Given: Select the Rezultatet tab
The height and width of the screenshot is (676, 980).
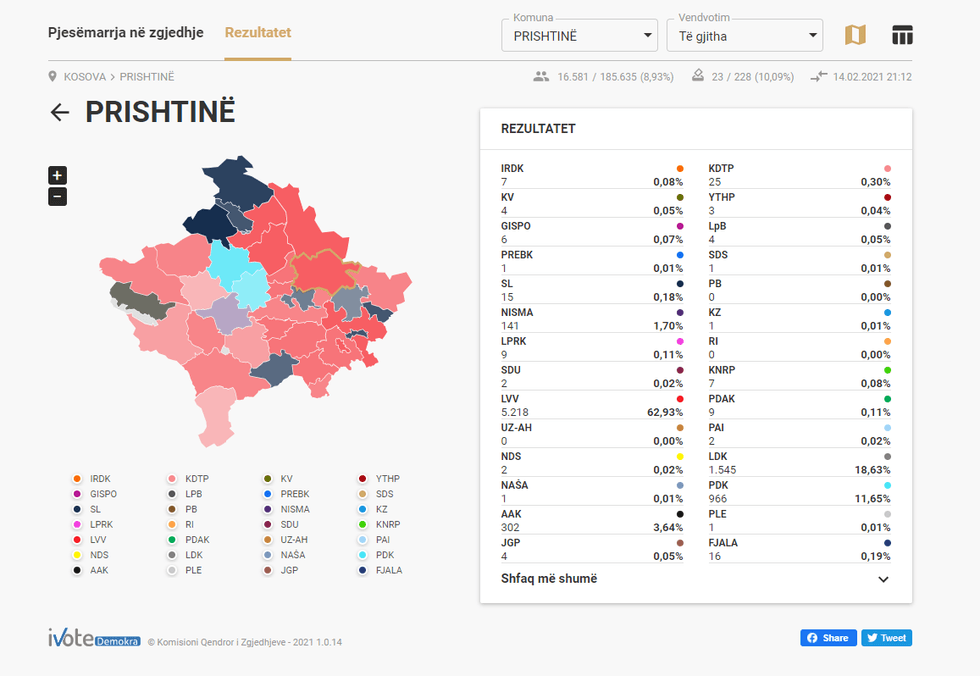Looking at the screenshot, I should 258,33.
